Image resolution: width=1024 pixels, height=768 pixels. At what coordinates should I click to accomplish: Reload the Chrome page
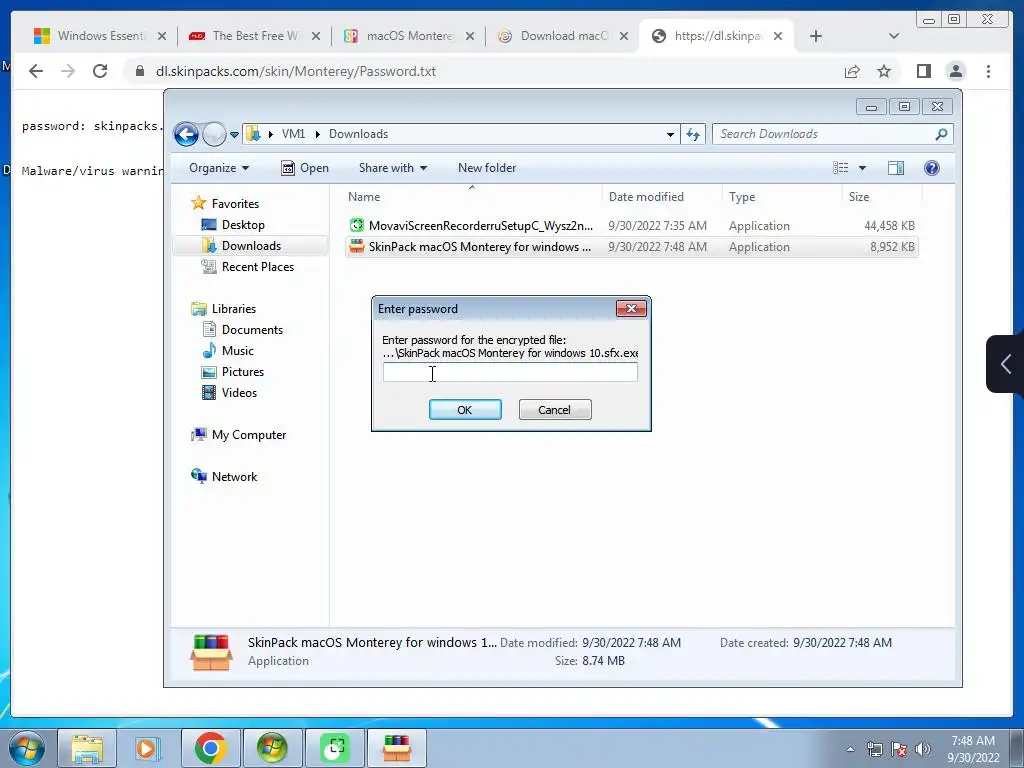[100, 71]
